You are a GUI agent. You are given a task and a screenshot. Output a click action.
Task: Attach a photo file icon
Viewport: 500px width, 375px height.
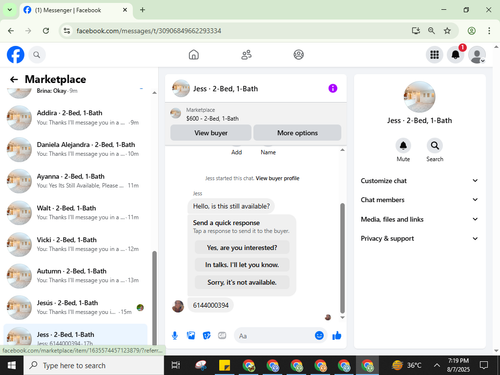pos(191,336)
